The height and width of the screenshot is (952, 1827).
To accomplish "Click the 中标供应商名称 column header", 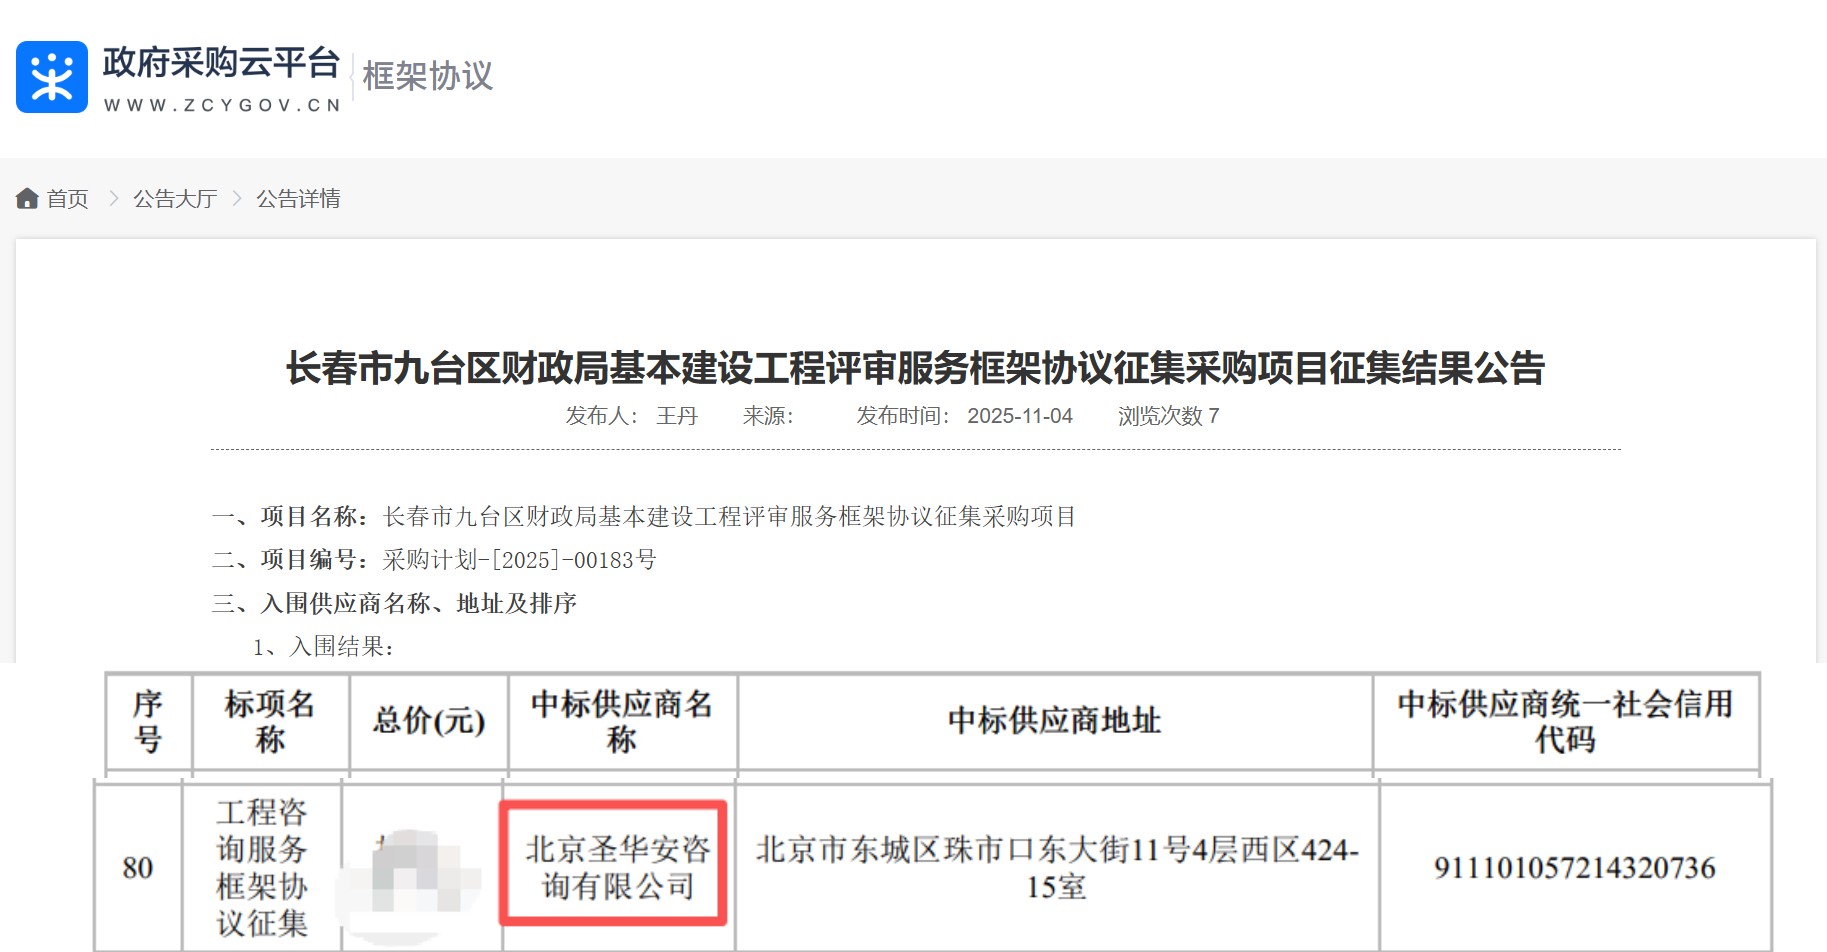I will tap(621, 721).
